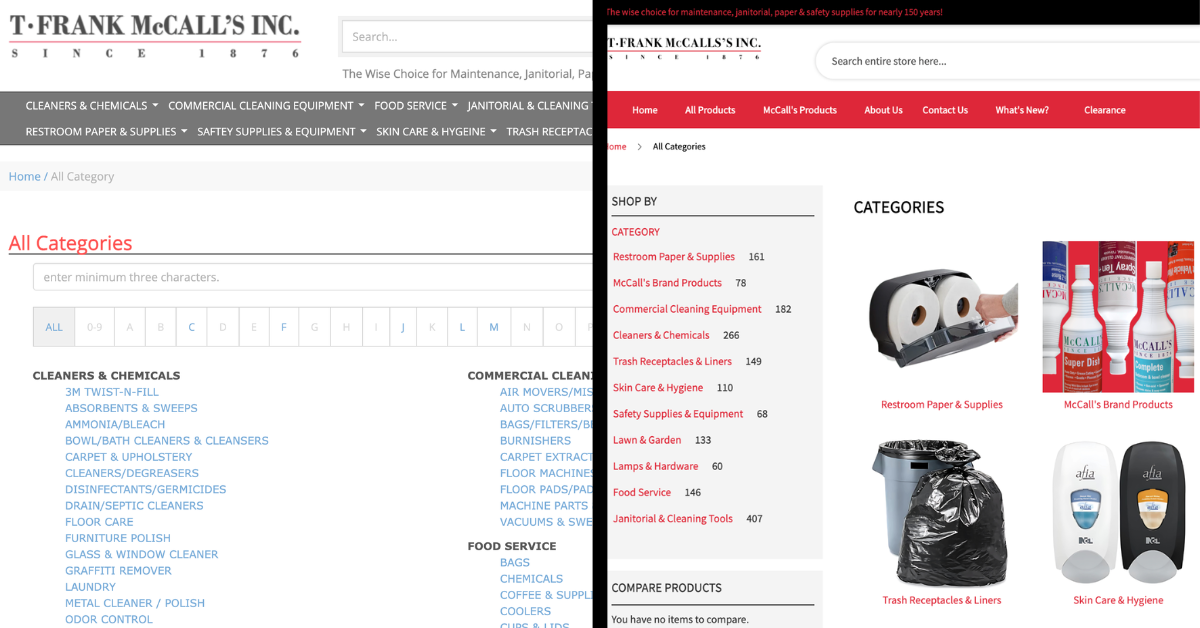Expand the Restroom Paper & Supplies dropdown menu

[106, 131]
